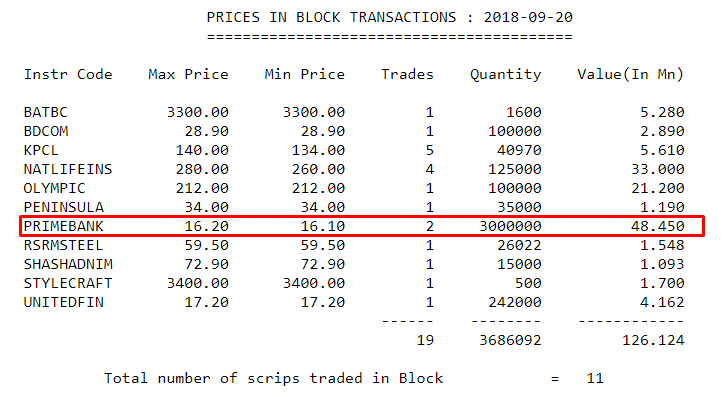Click the total scrips count 11
The height and width of the screenshot is (397, 724).
(x=595, y=379)
